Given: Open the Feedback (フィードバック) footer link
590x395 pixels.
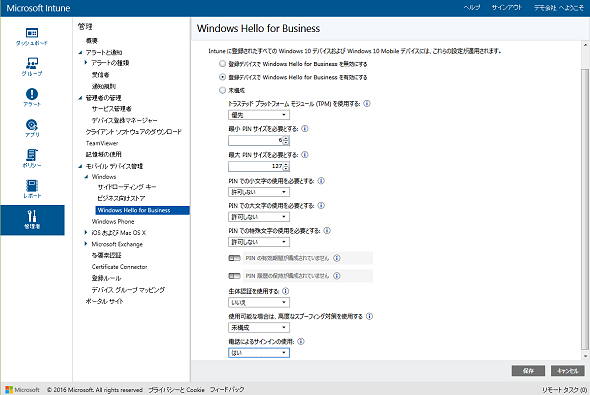Looking at the screenshot, I should [x=227, y=390].
